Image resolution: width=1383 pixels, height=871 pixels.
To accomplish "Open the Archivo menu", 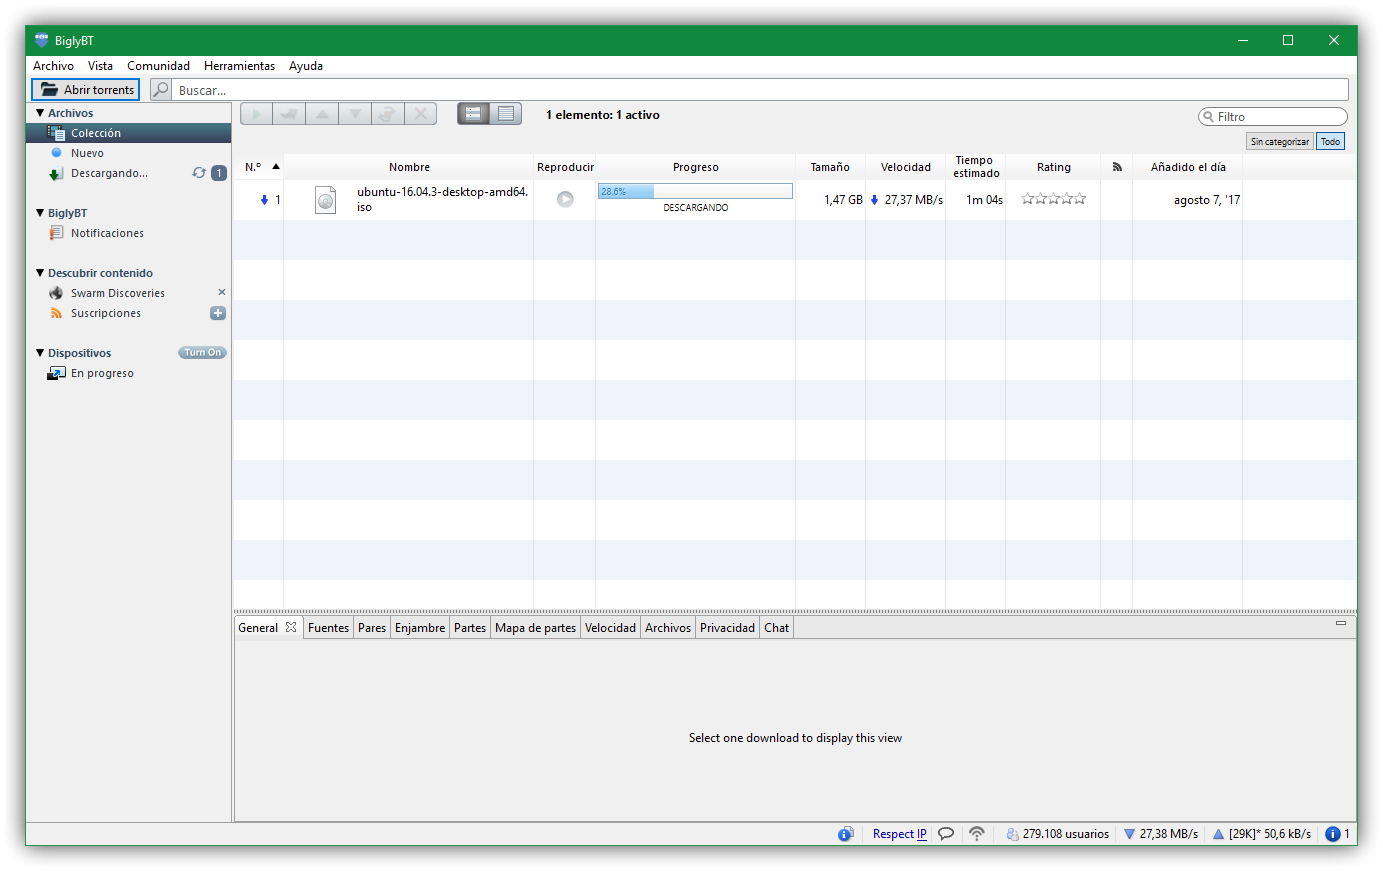I will (x=53, y=66).
